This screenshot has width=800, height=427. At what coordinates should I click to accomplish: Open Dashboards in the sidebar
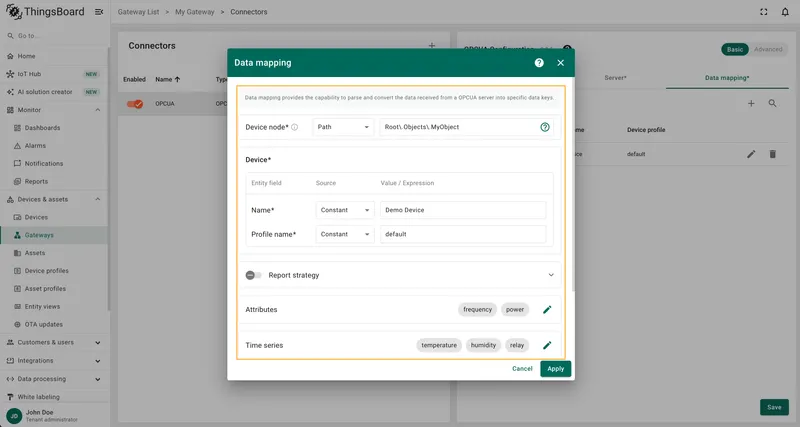(54, 128)
